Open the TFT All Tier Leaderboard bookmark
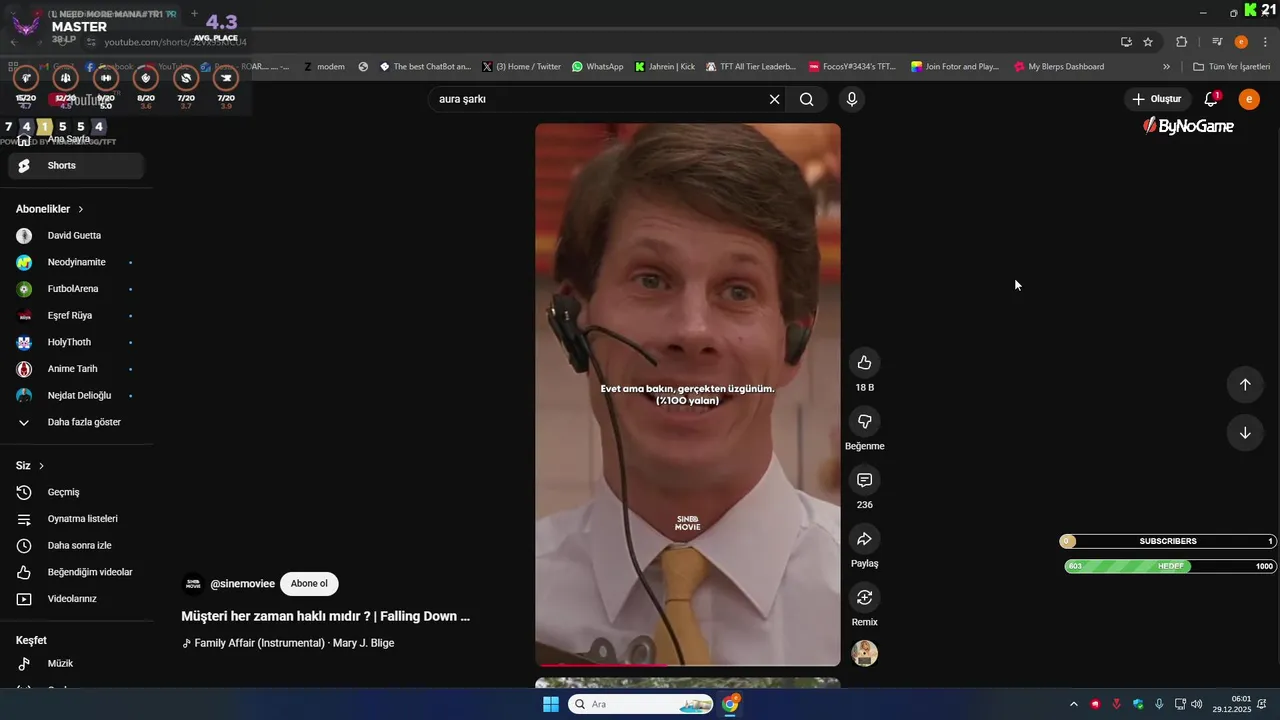 tap(751, 67)
